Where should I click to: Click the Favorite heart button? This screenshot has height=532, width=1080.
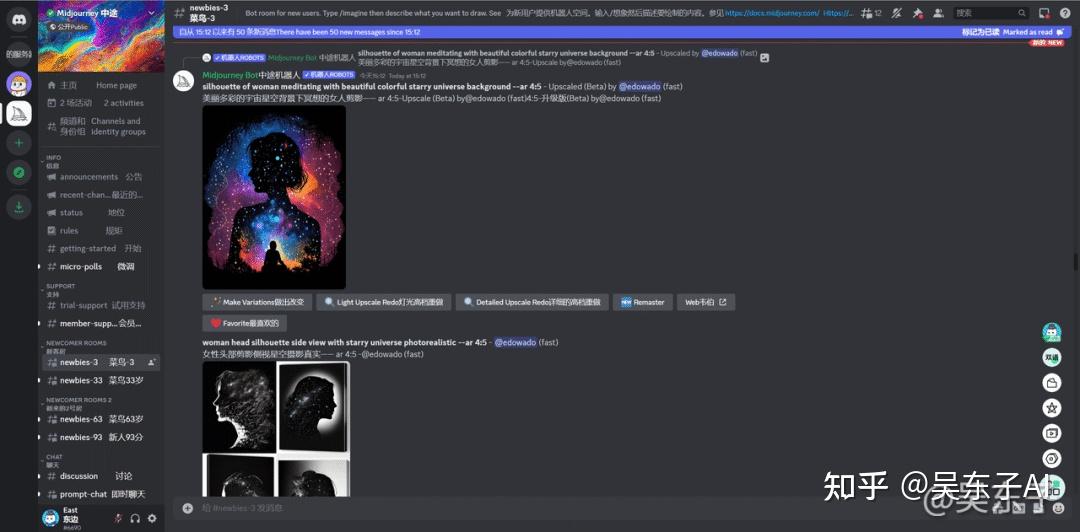pos(245,323)
